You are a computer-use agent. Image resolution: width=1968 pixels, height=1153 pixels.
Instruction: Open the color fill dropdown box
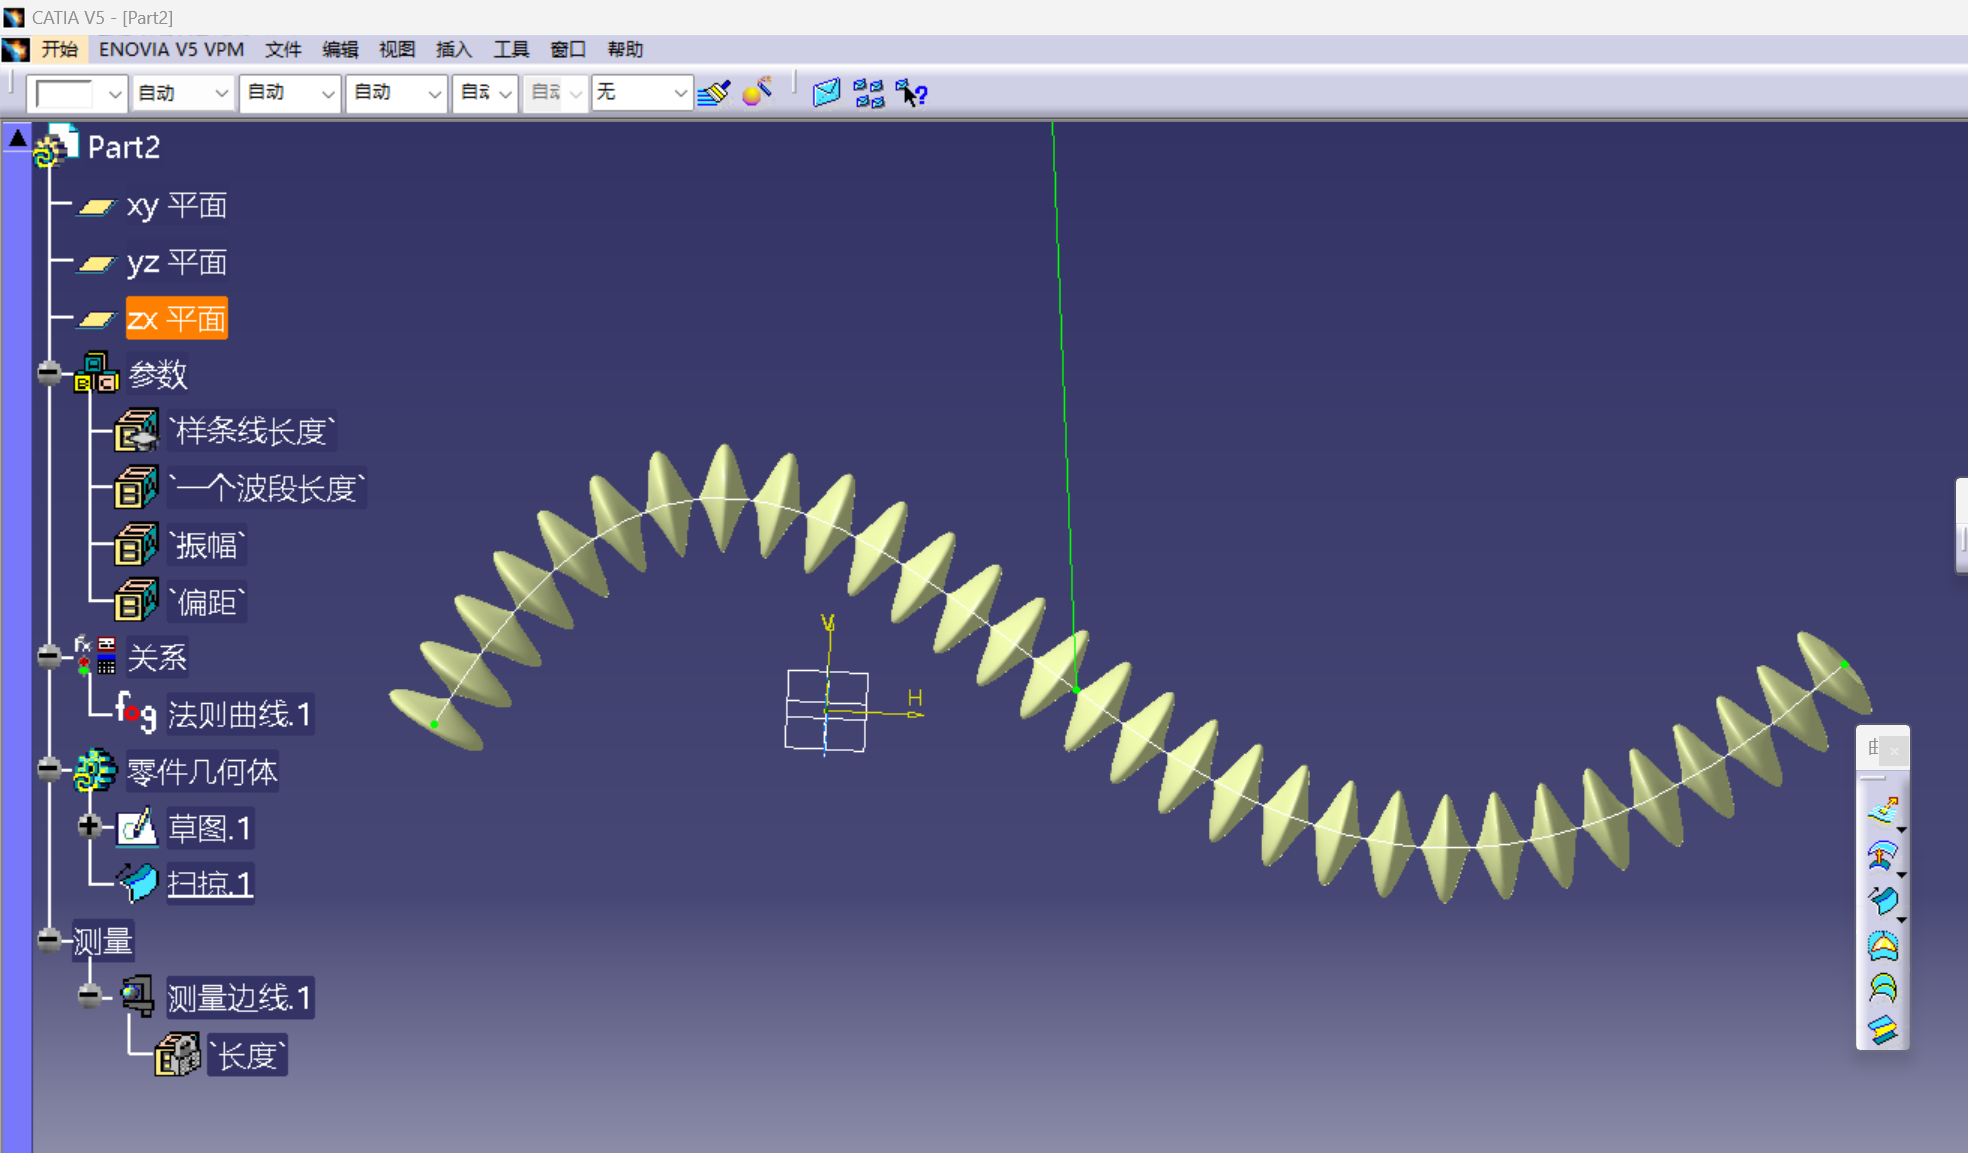click(x=114, y=93)
